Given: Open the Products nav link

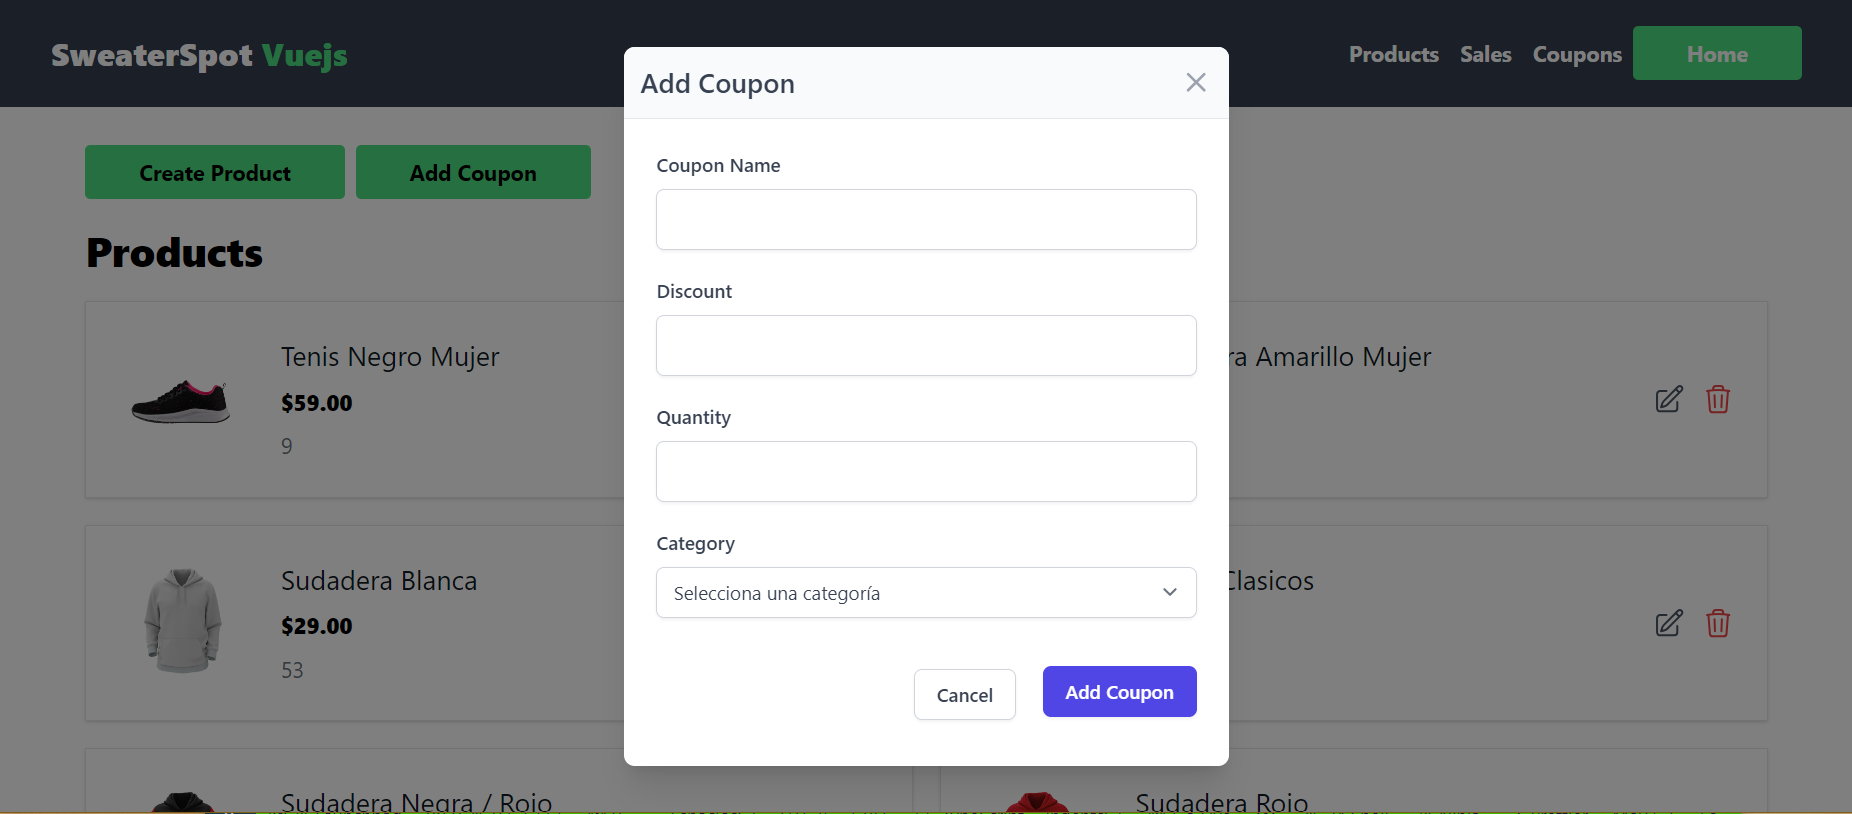Looking at the screenshot, I should pyautogui.click(x=1394, y=55).
